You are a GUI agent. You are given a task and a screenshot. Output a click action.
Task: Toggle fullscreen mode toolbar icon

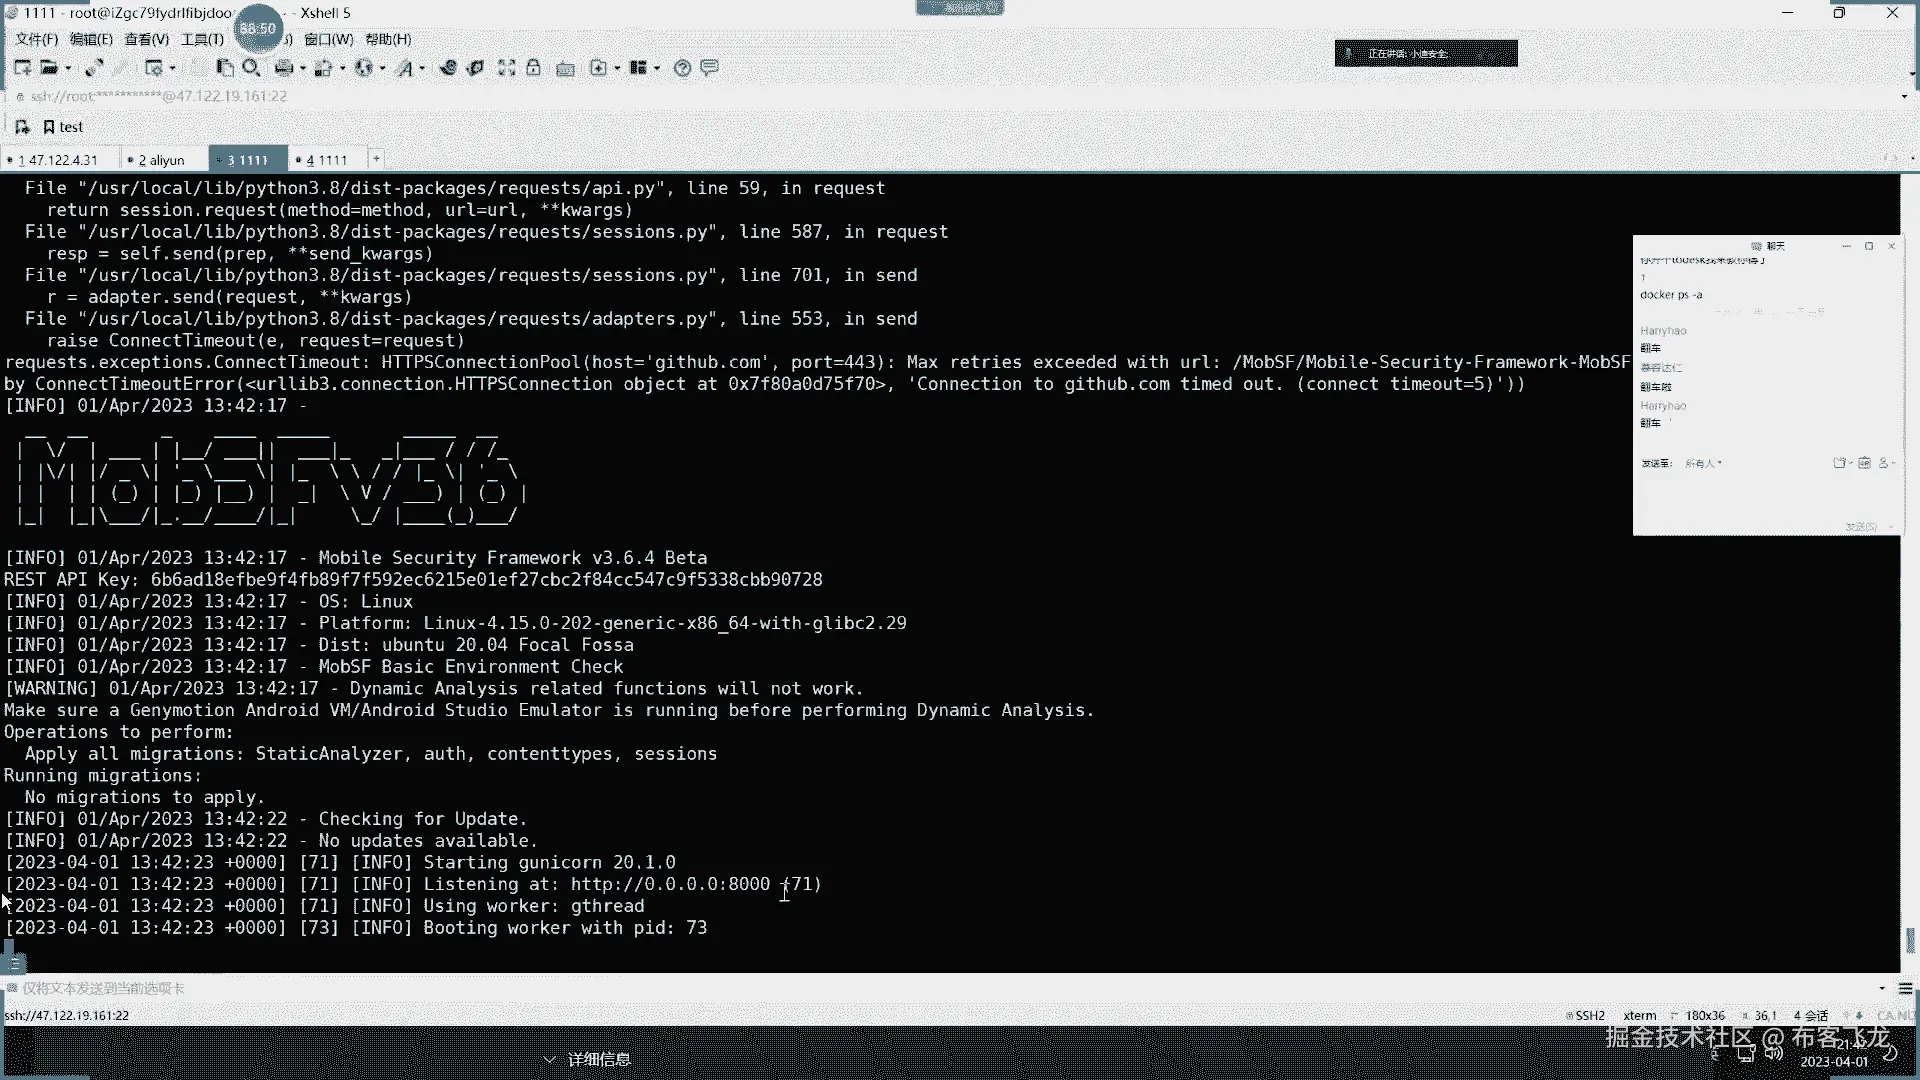tap(507, 68)
